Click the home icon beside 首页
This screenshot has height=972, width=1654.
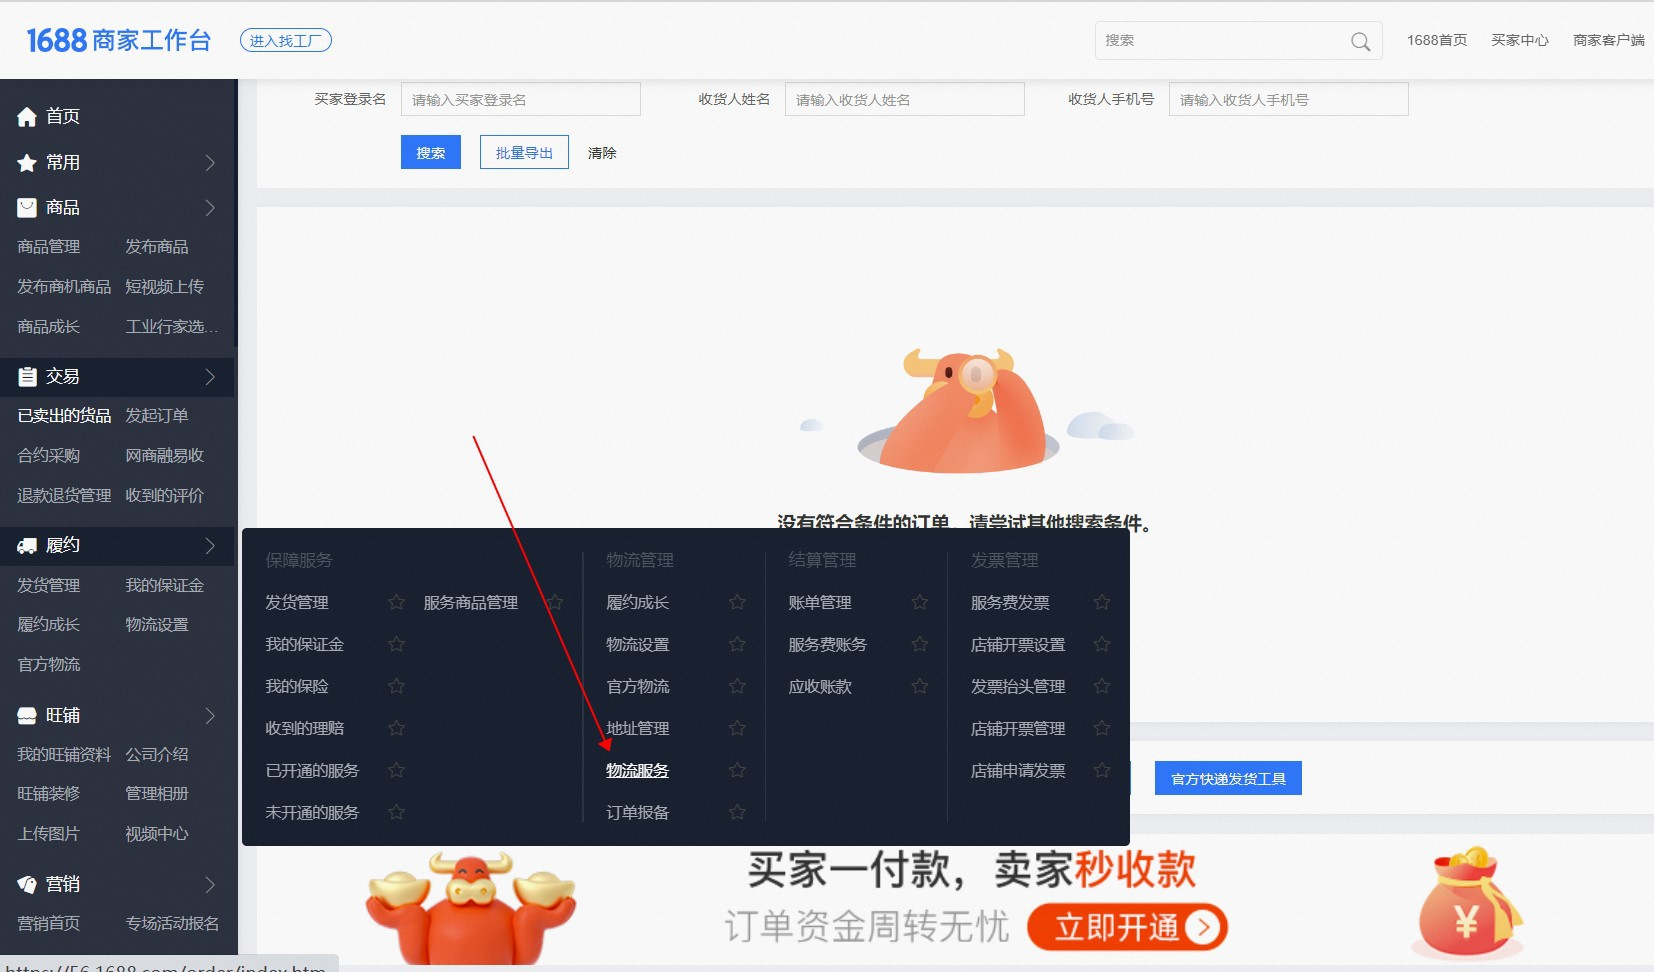click(27, 117)
